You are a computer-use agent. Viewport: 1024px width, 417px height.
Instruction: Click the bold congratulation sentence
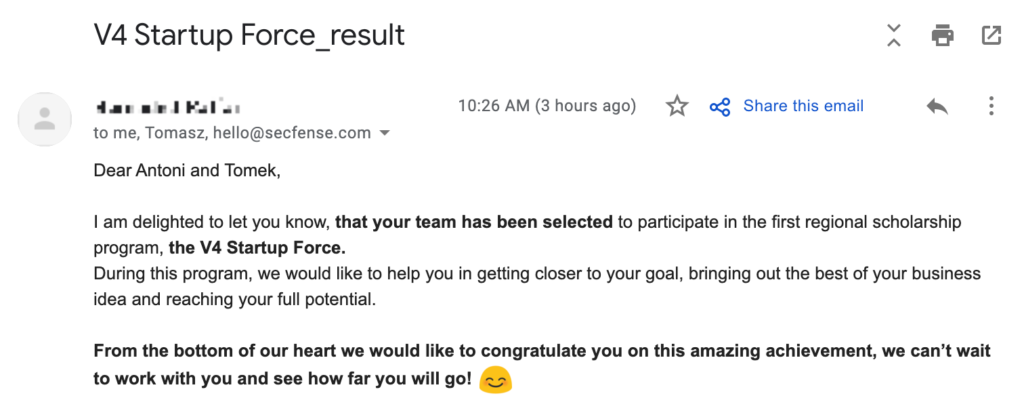pyautogui.click(x=543, y=365)
